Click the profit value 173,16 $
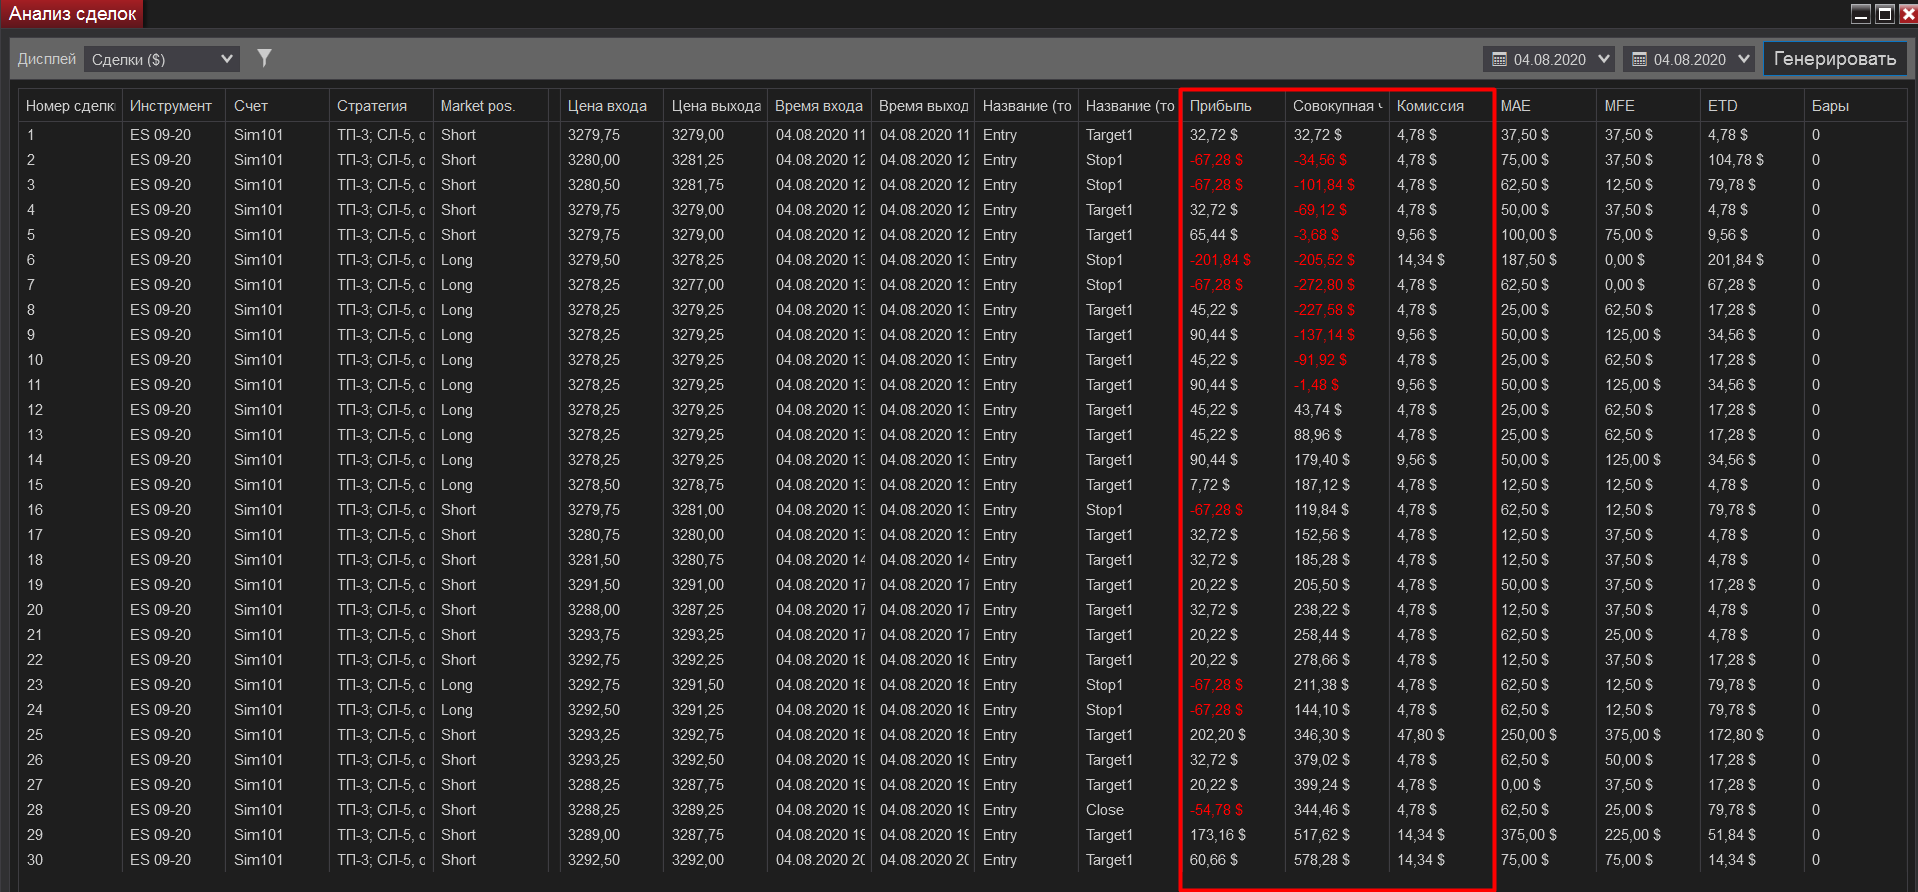 [1218, 835]
